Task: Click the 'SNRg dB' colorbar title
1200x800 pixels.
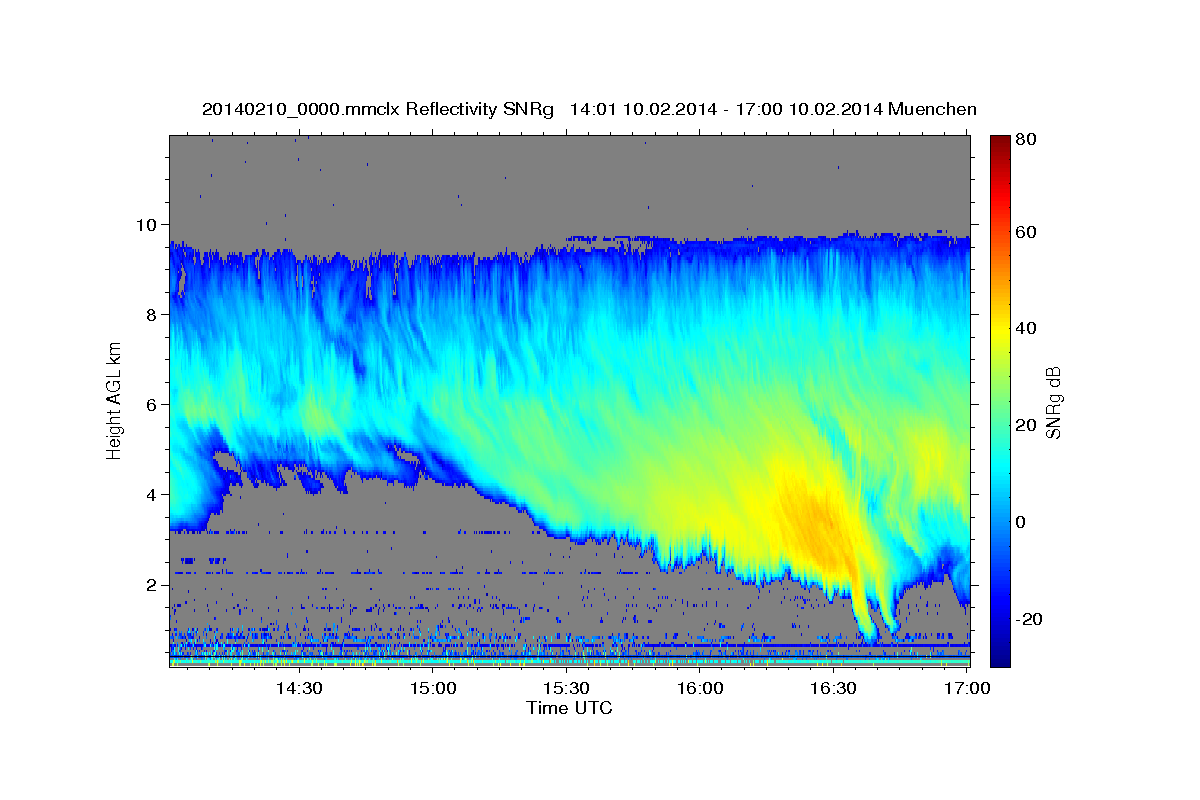Action: (1053, 402)
